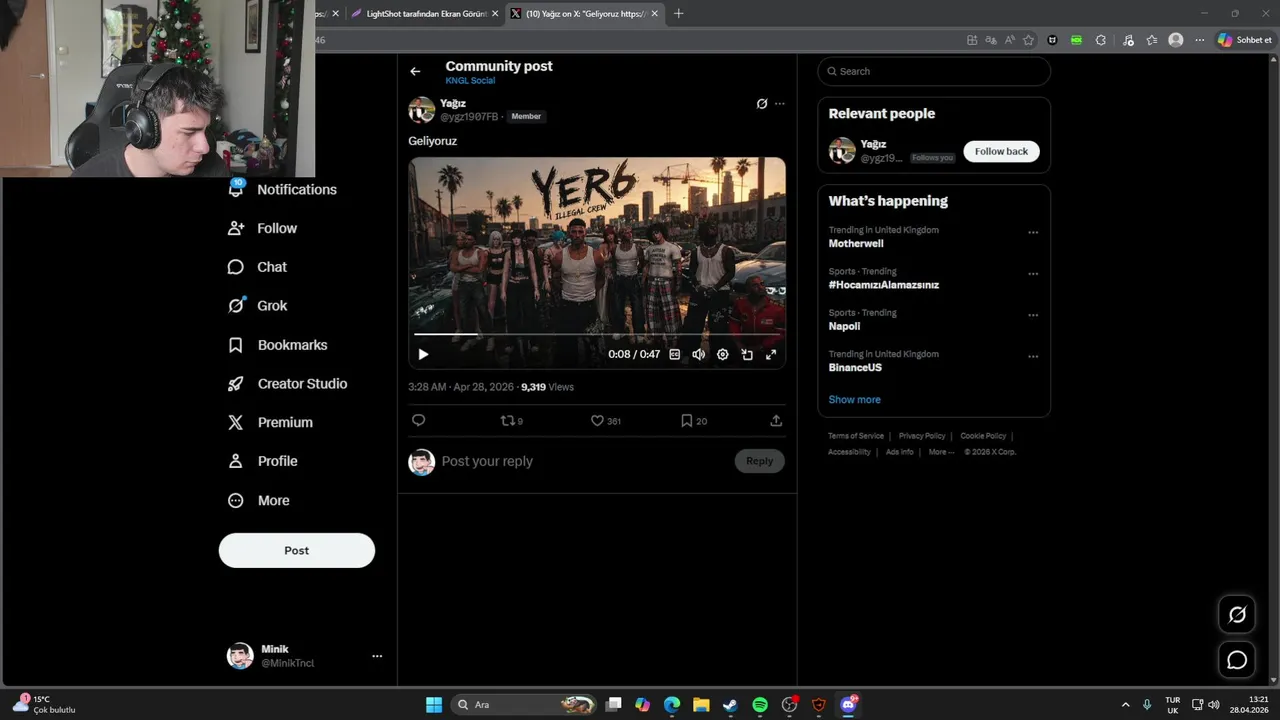Open the KNGL Social community link
The height and width of the screenshot is (720, 1280).
[x=470, y=81]
